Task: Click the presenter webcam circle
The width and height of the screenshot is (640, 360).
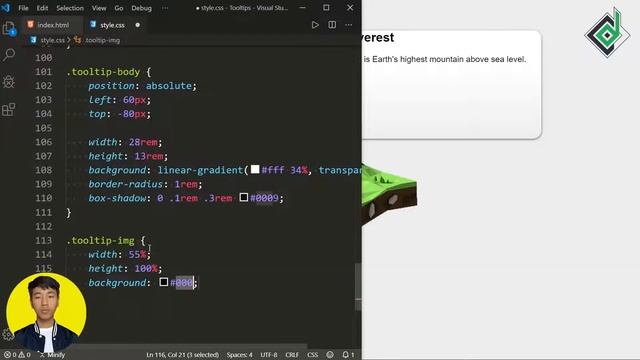Action: (x=46, y=313)
